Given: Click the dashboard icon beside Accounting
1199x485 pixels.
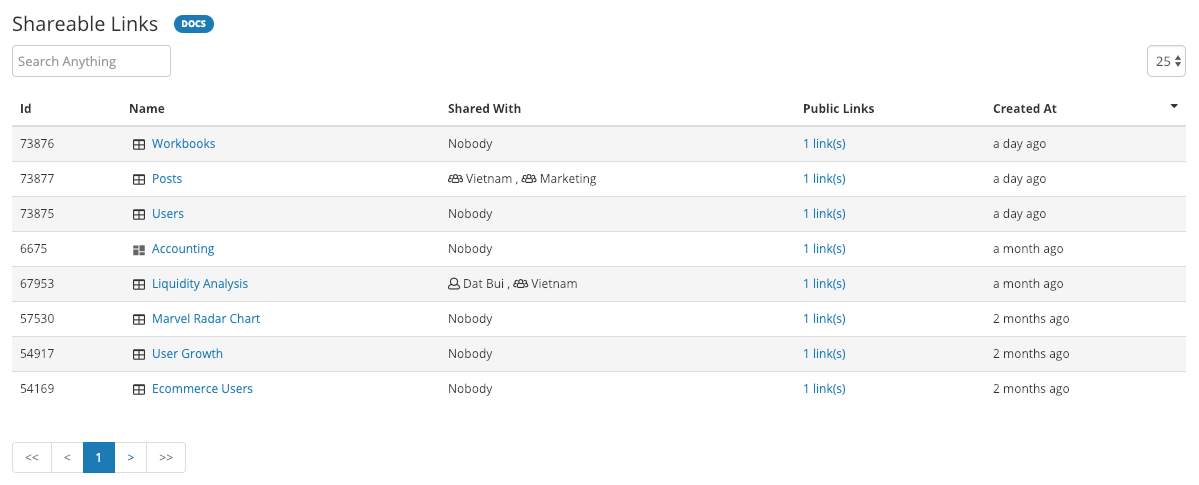Looking at the screenshot, I should pos(139,249).
